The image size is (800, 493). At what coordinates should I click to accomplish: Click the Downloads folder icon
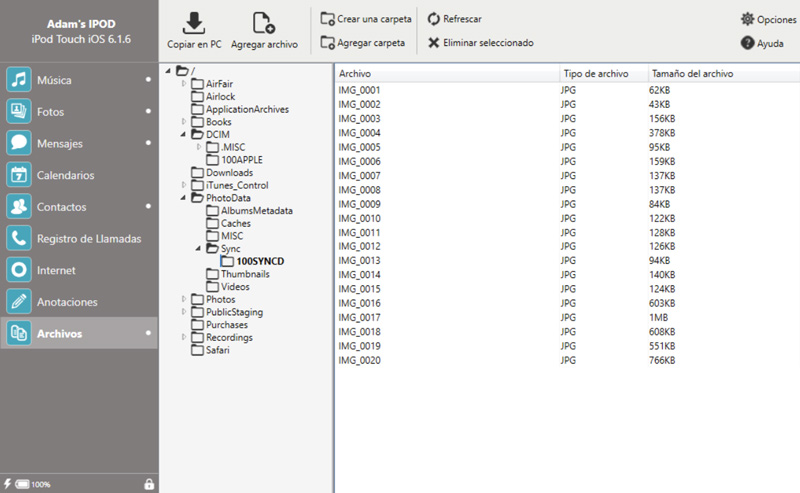[x=197, y=172]
